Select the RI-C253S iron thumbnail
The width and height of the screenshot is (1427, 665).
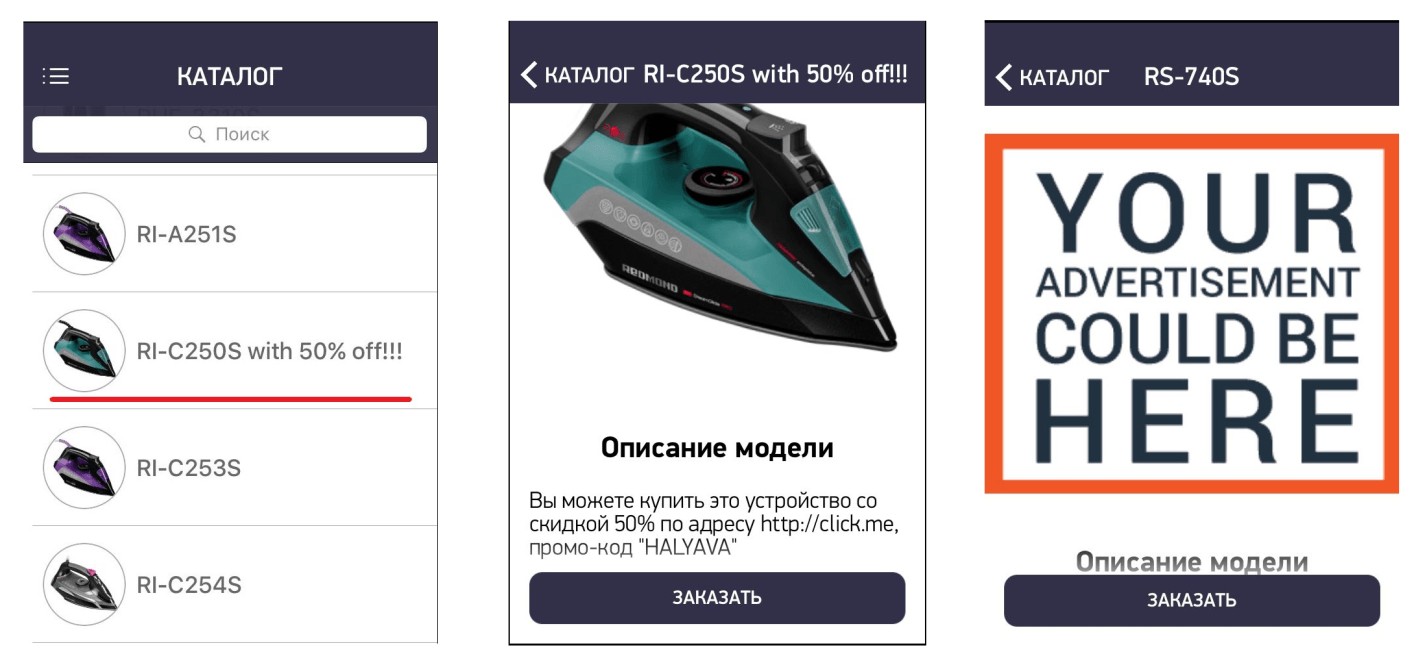pyautogui.click(x=84, y=467)
